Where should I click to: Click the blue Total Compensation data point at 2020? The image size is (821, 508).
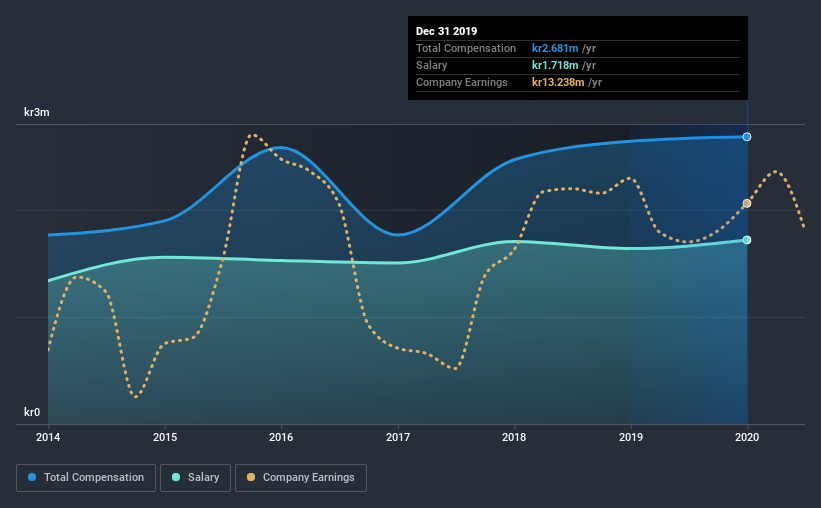pyautogui.click(x=747, y=137)
